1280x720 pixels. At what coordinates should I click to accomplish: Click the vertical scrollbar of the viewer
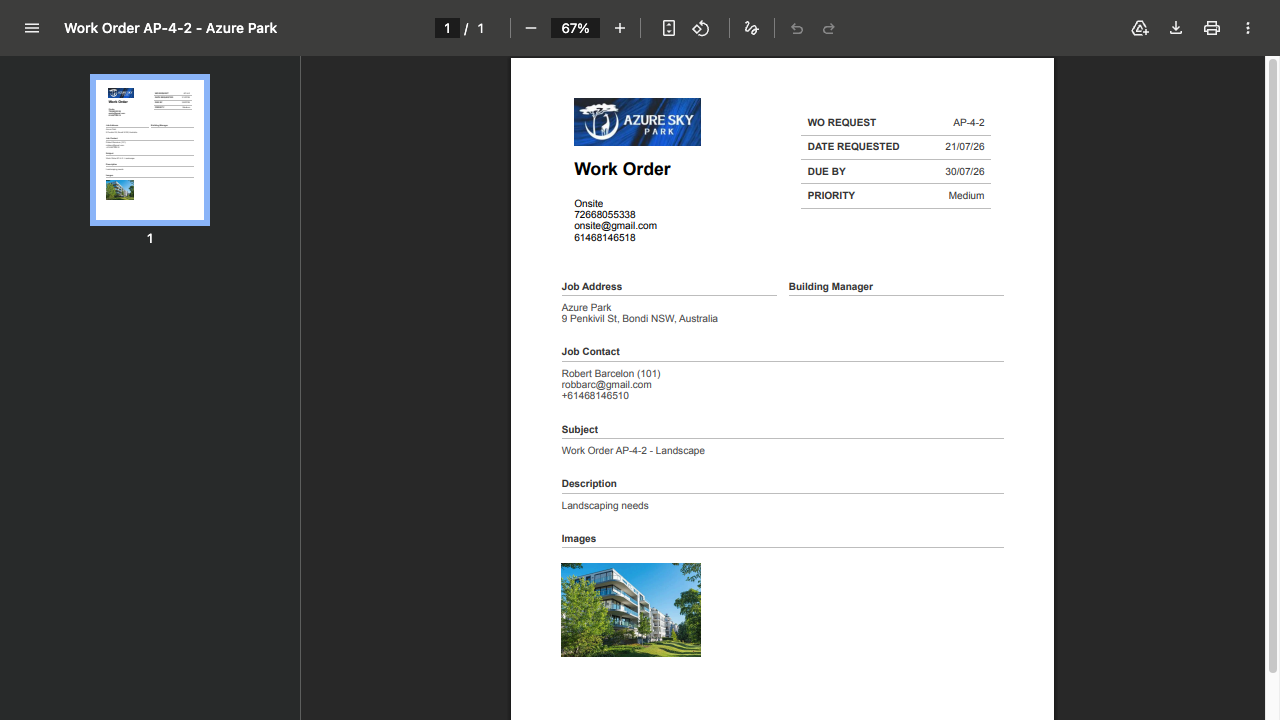(1272, 365)
